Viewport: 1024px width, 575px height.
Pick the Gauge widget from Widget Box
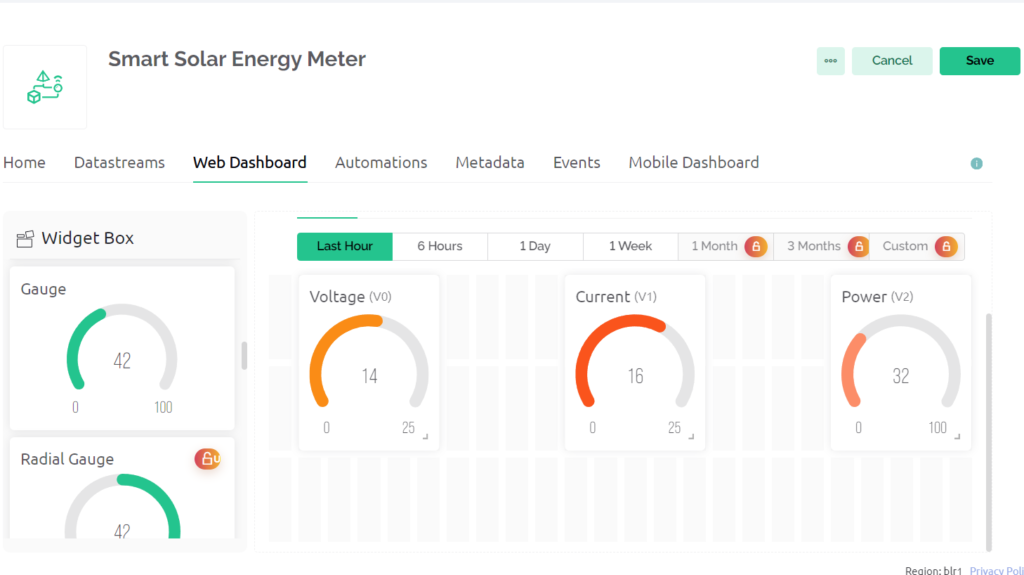pyautogui.click(x=122, y=347)
